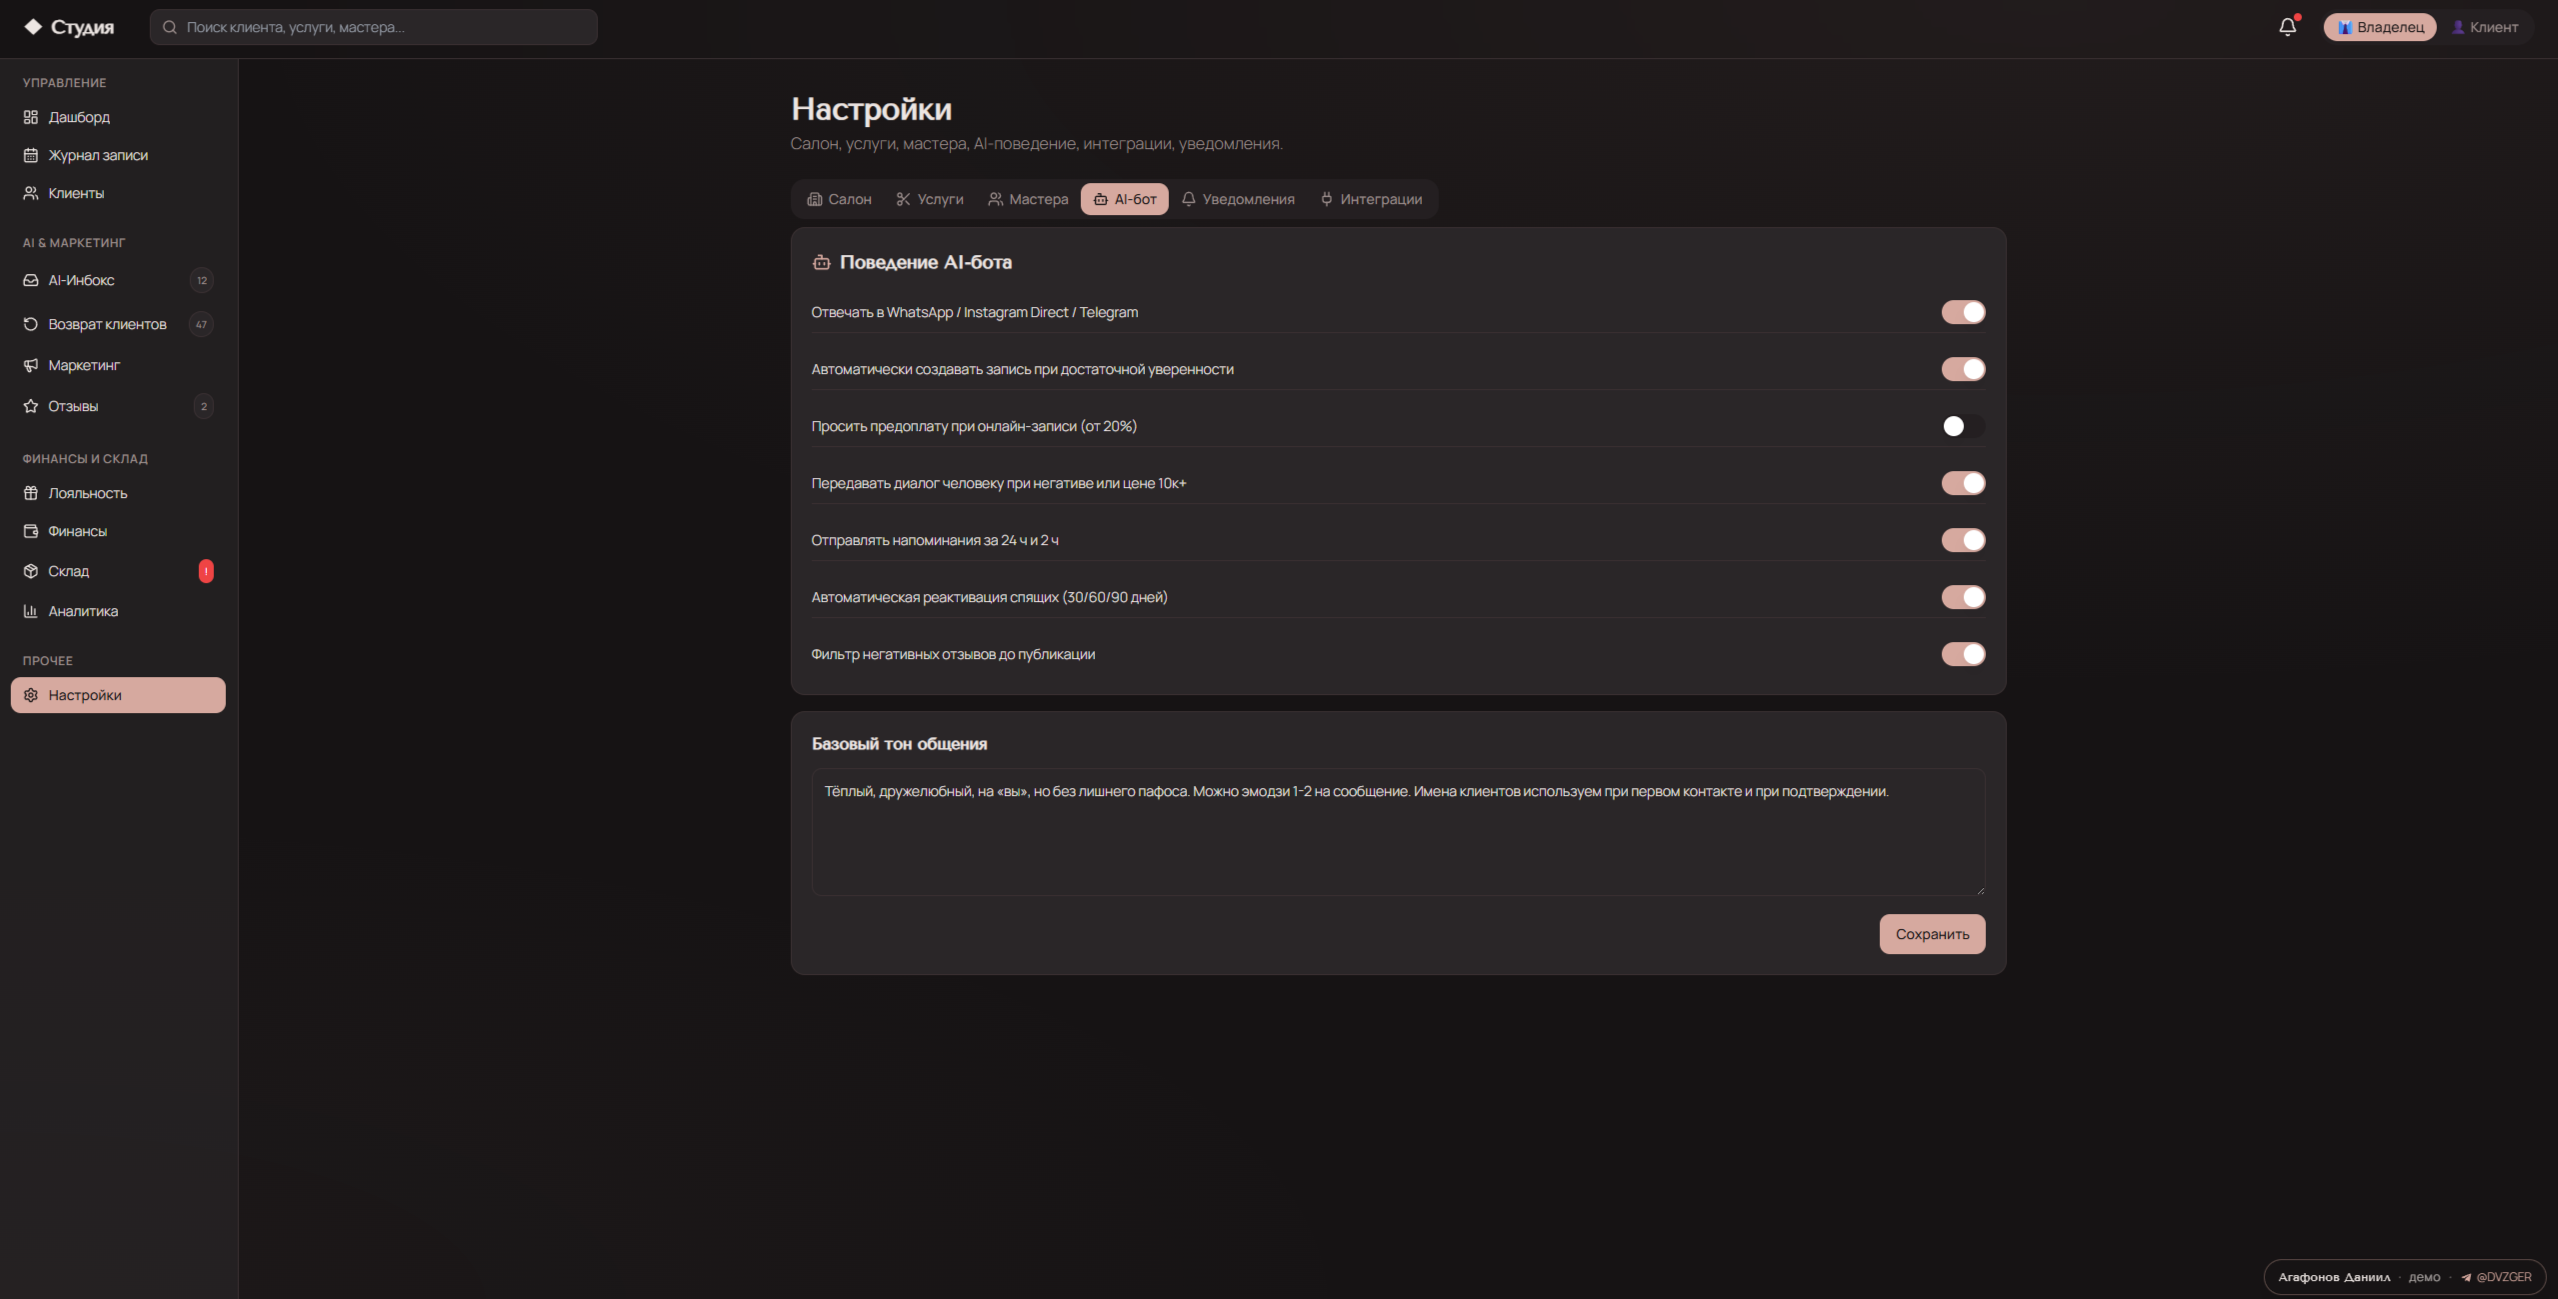Open Журнал записи page
Image resolution: width=2558 pixels, height=1299 pixels.
[118, 155]
